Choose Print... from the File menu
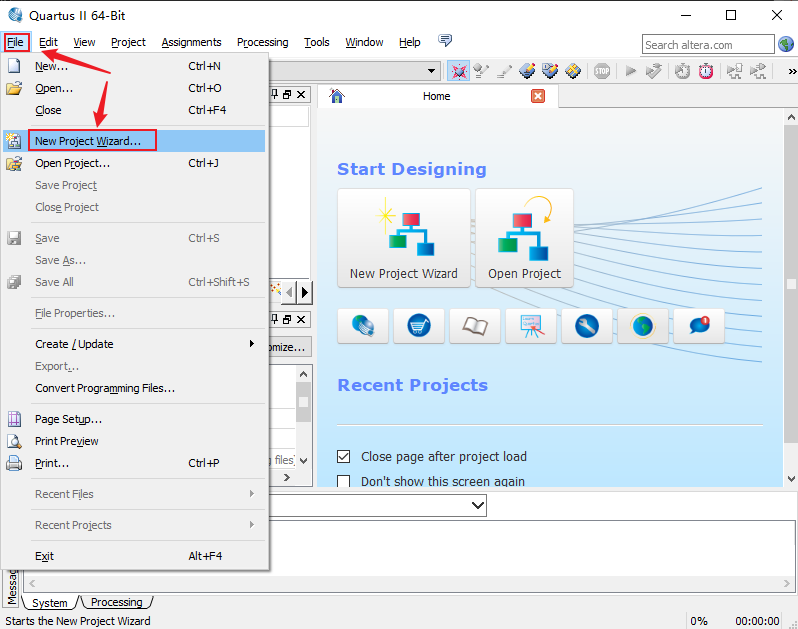The image size is (798, 629). [x=134, y=463]
